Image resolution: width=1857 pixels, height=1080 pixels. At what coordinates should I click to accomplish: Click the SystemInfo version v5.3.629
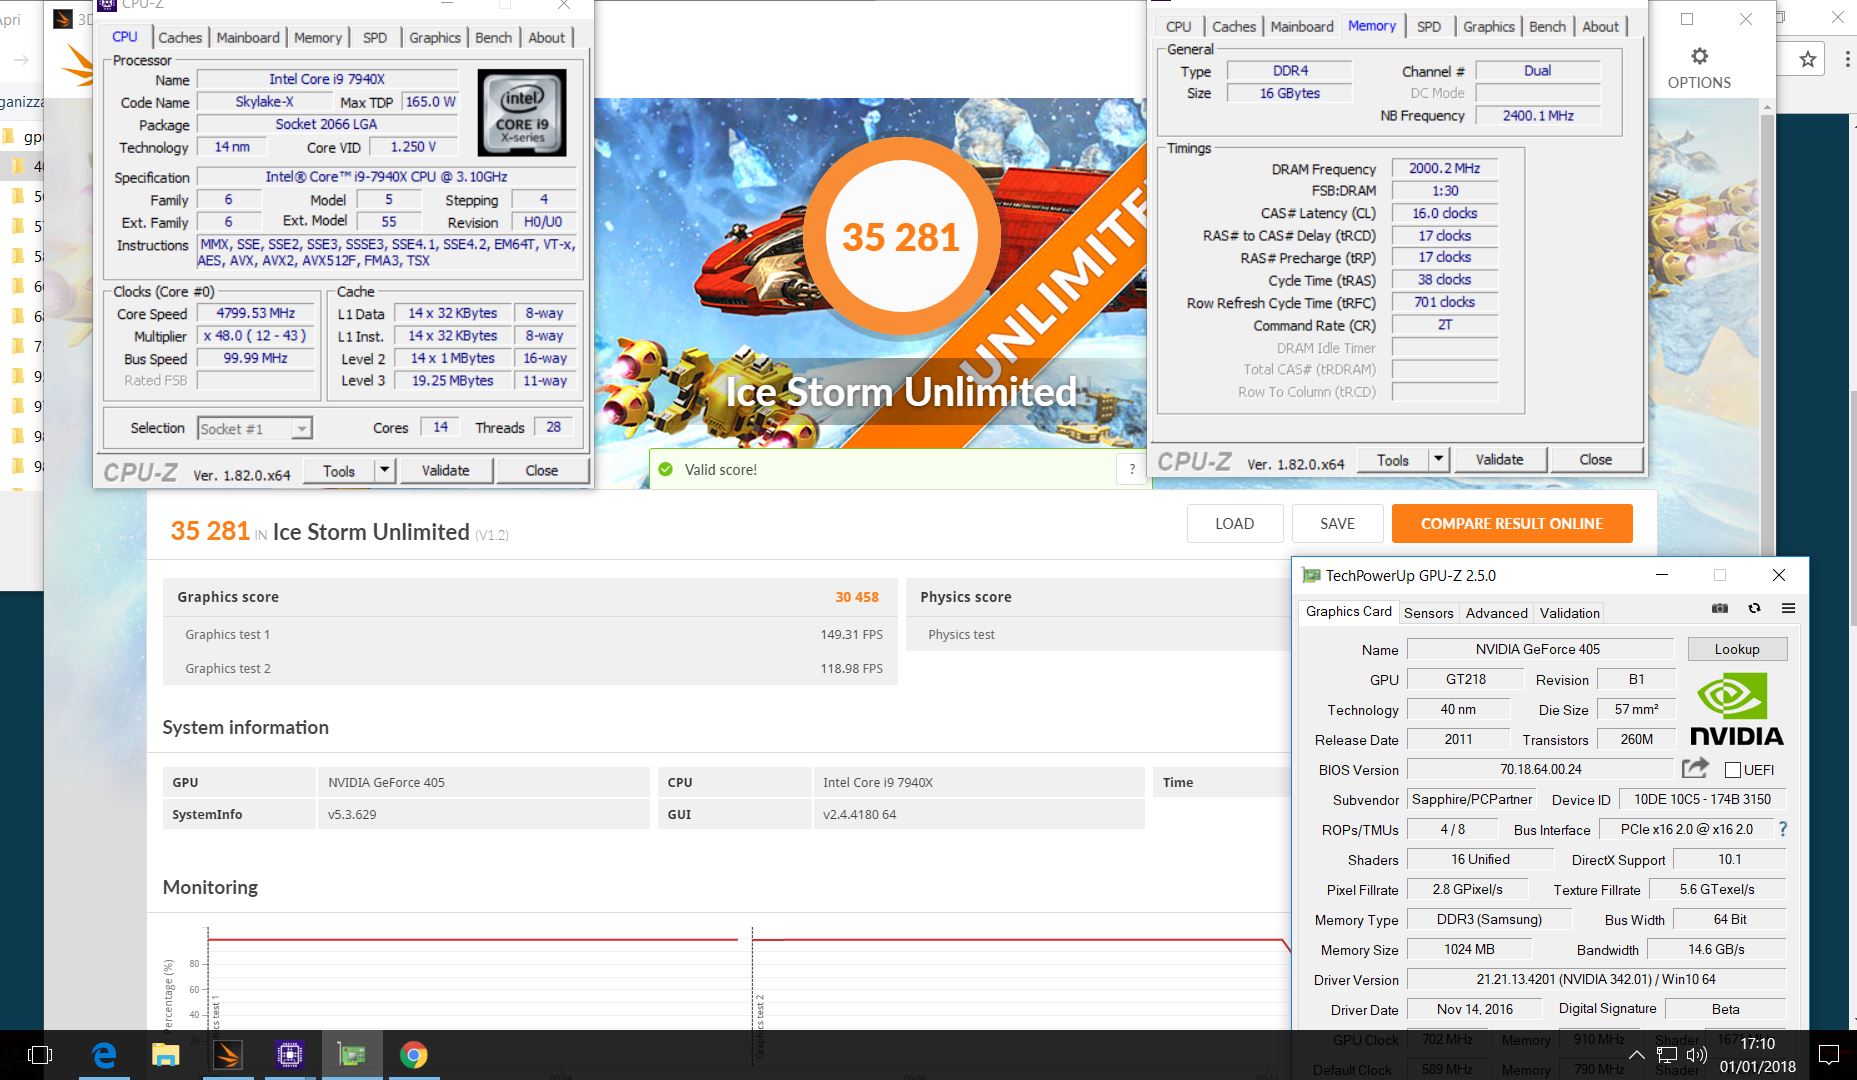(x=352, y=814)
